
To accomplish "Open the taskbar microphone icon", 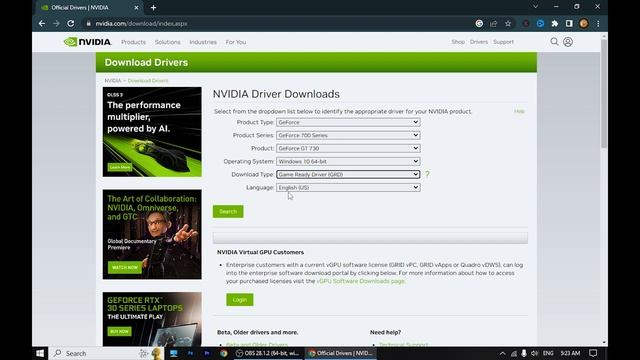I will coord(524,353).
